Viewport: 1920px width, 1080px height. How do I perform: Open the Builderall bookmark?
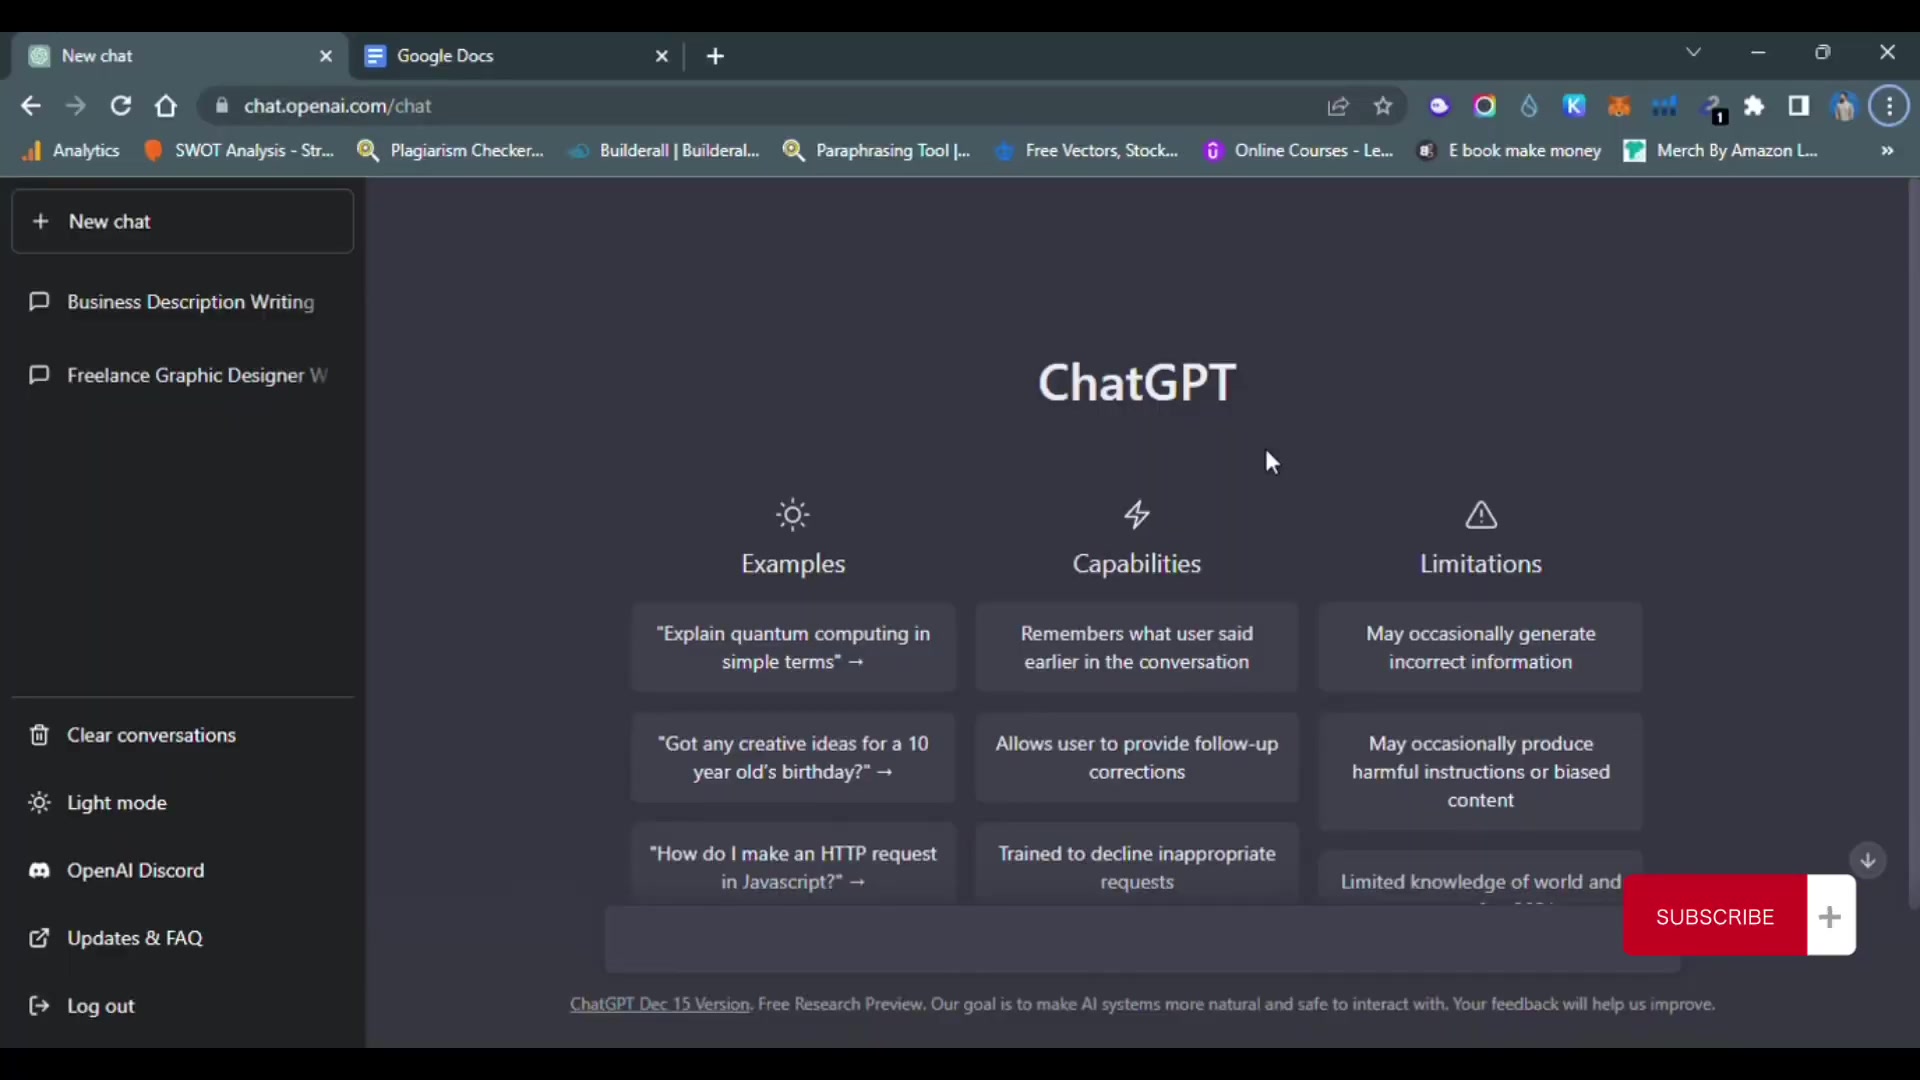pyautogui.click(x=664, y=150)
